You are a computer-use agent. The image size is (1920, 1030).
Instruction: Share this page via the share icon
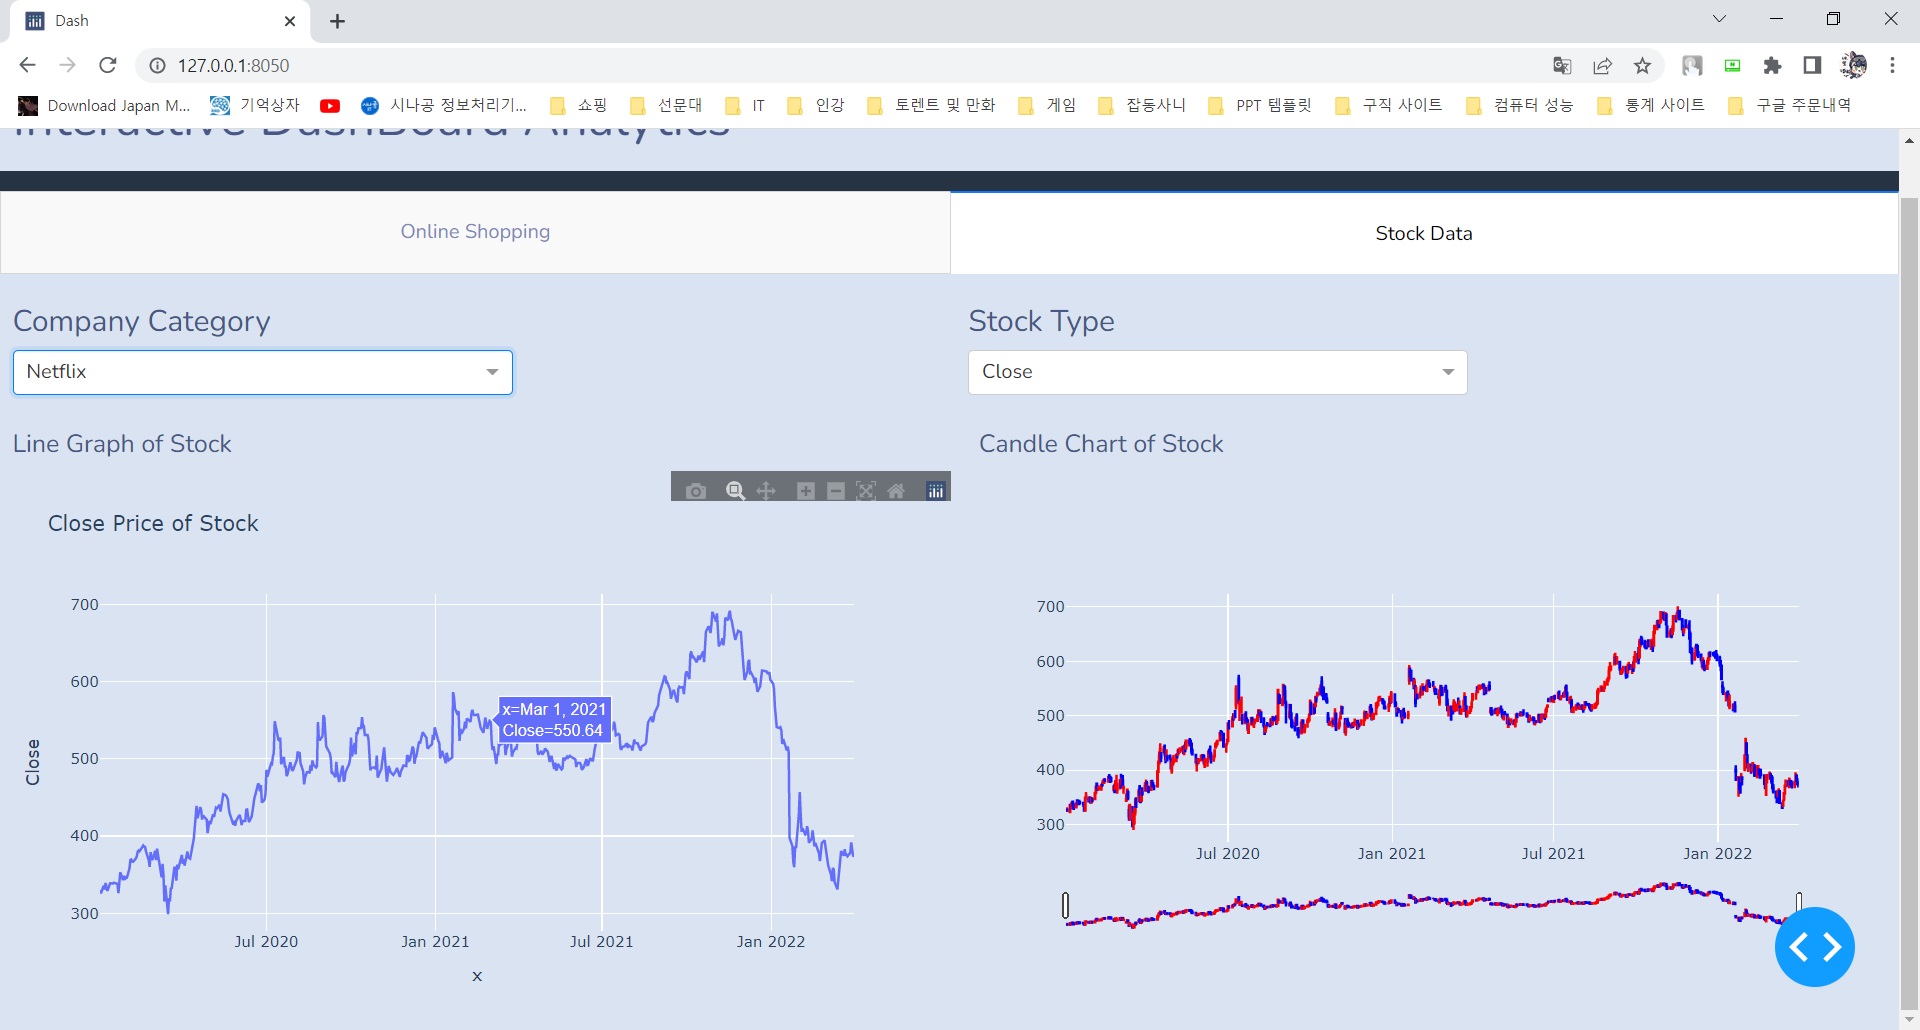tap(1602, 65)
